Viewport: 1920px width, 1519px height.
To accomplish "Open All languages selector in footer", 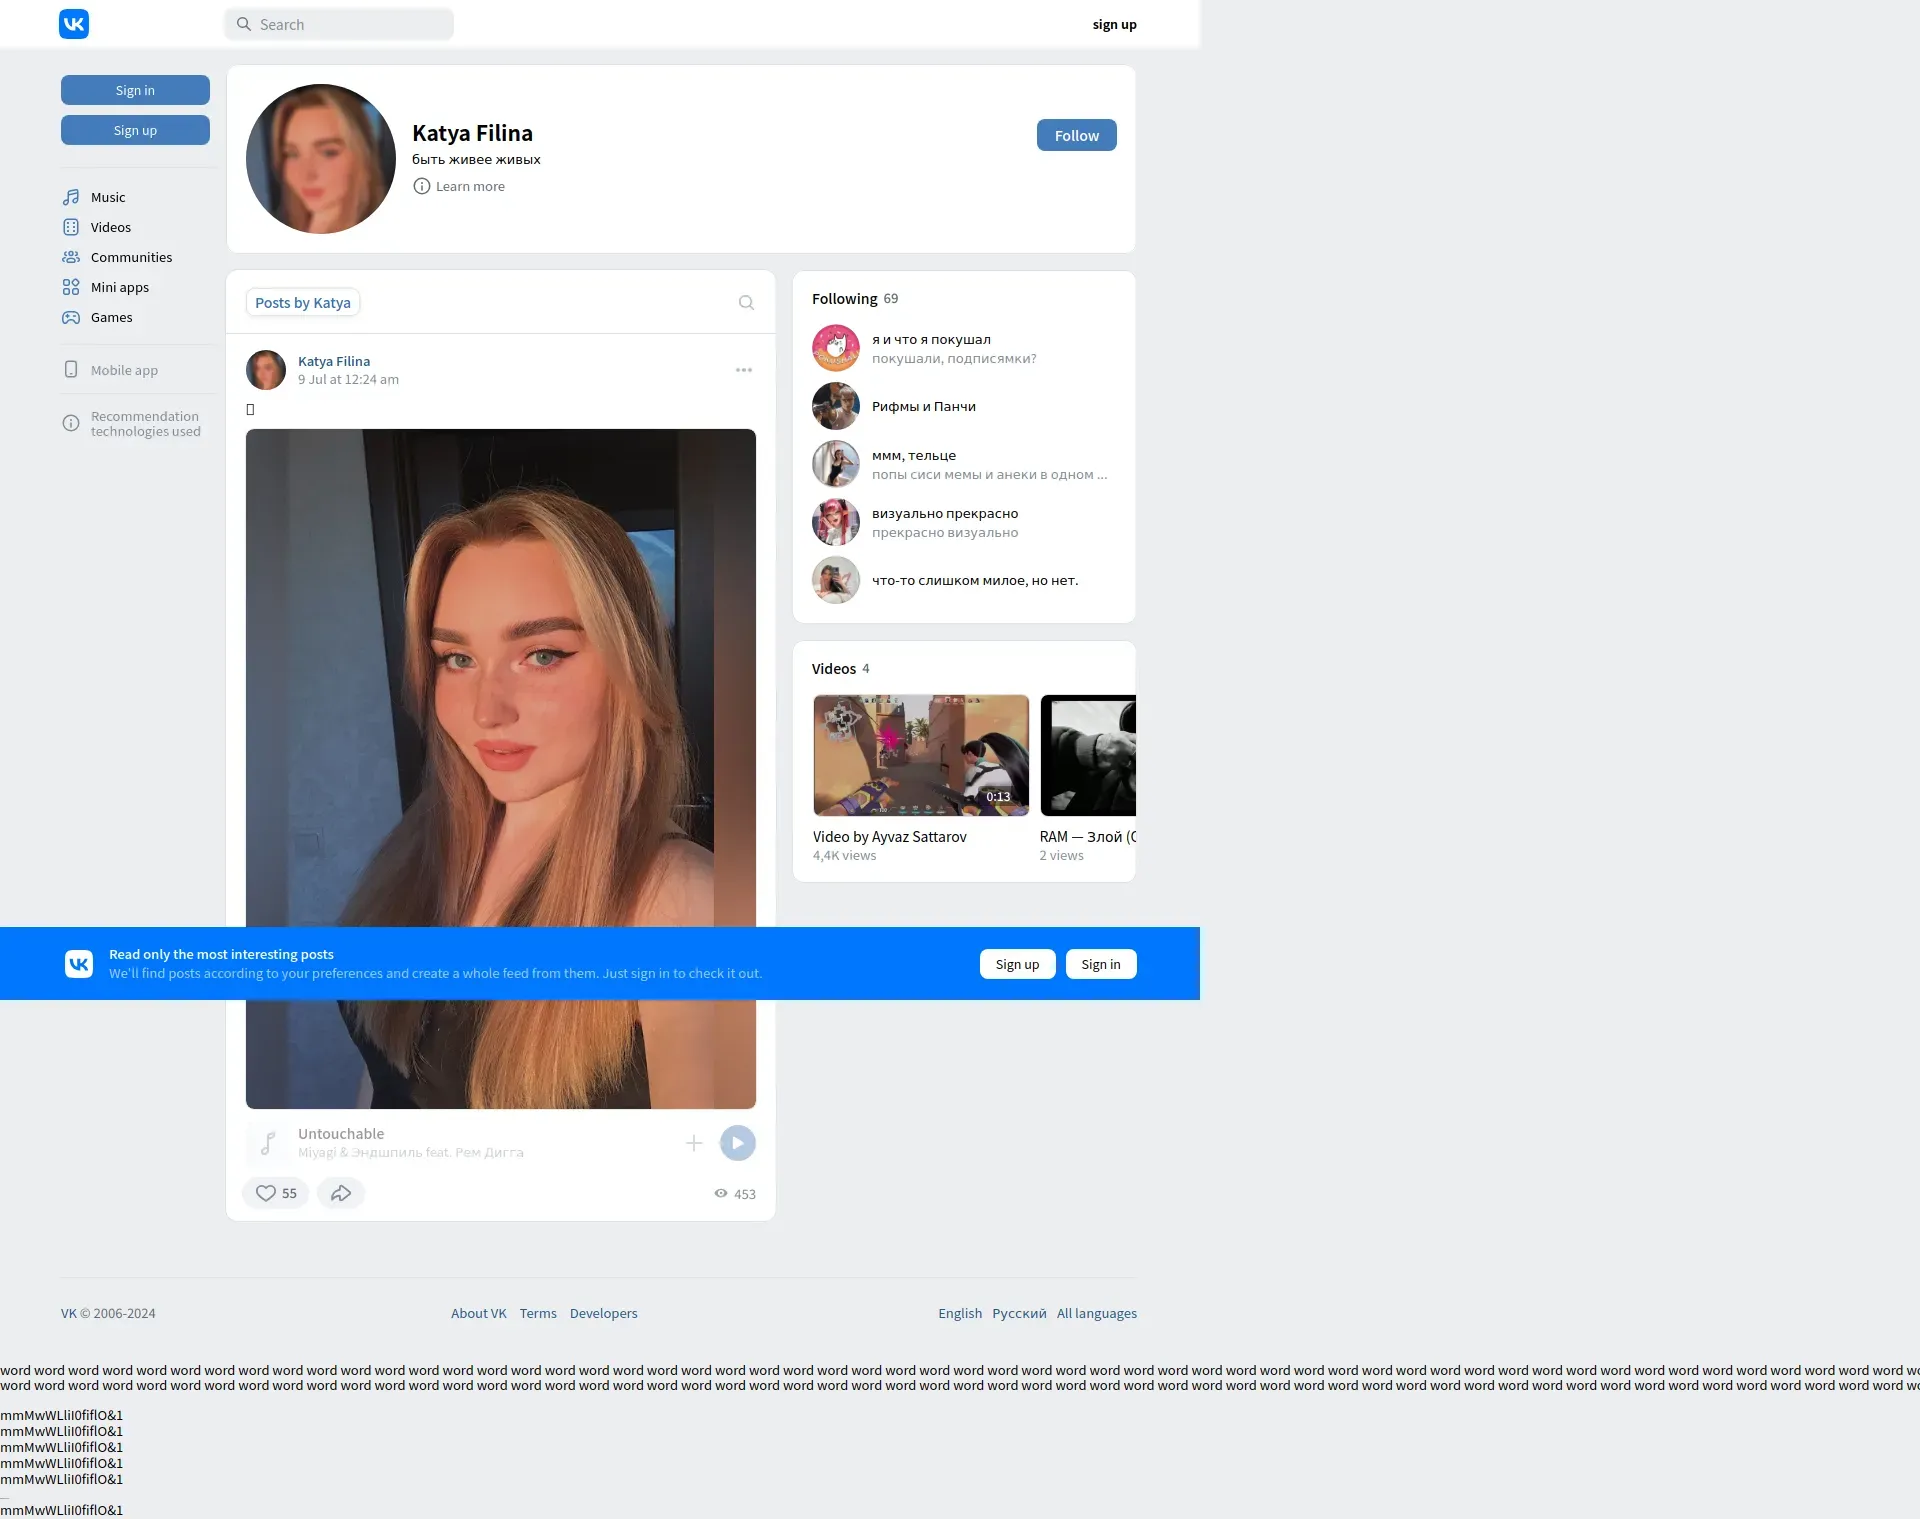I will tap(1096, 1313).
